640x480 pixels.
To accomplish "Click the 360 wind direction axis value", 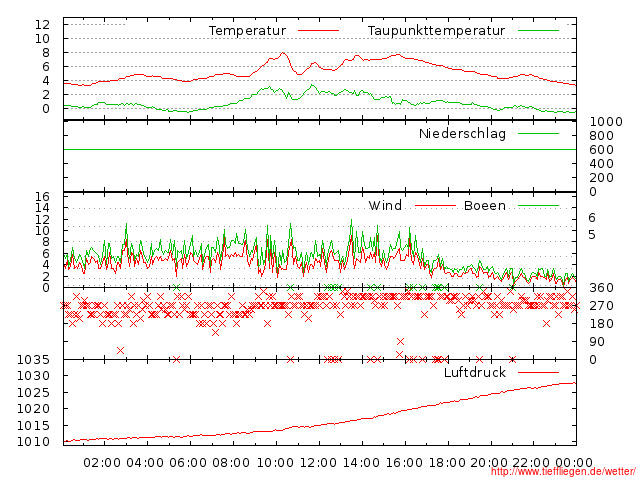I will coord(602,288).
